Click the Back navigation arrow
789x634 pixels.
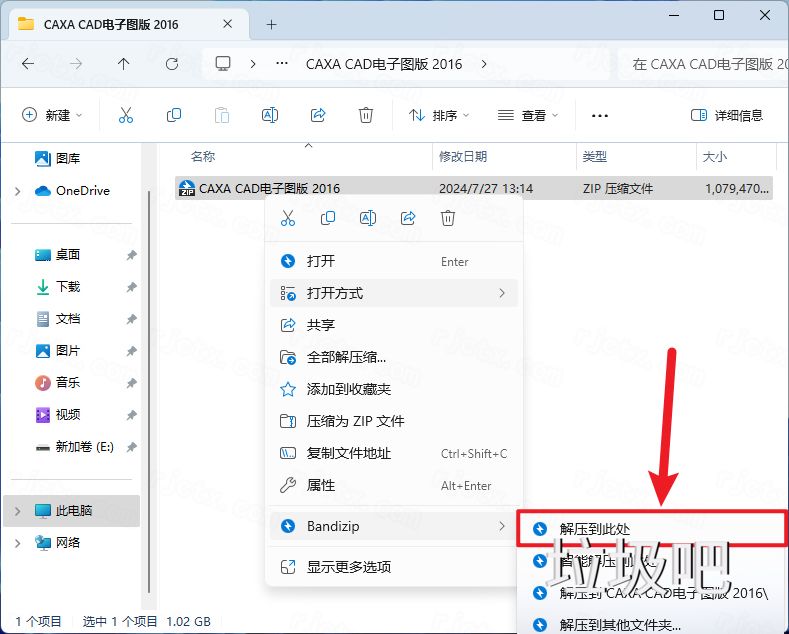(x=28, y=64)
